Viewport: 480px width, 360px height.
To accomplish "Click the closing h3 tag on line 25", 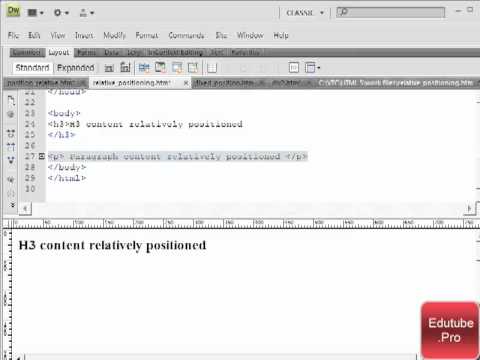I will point(62,135).
